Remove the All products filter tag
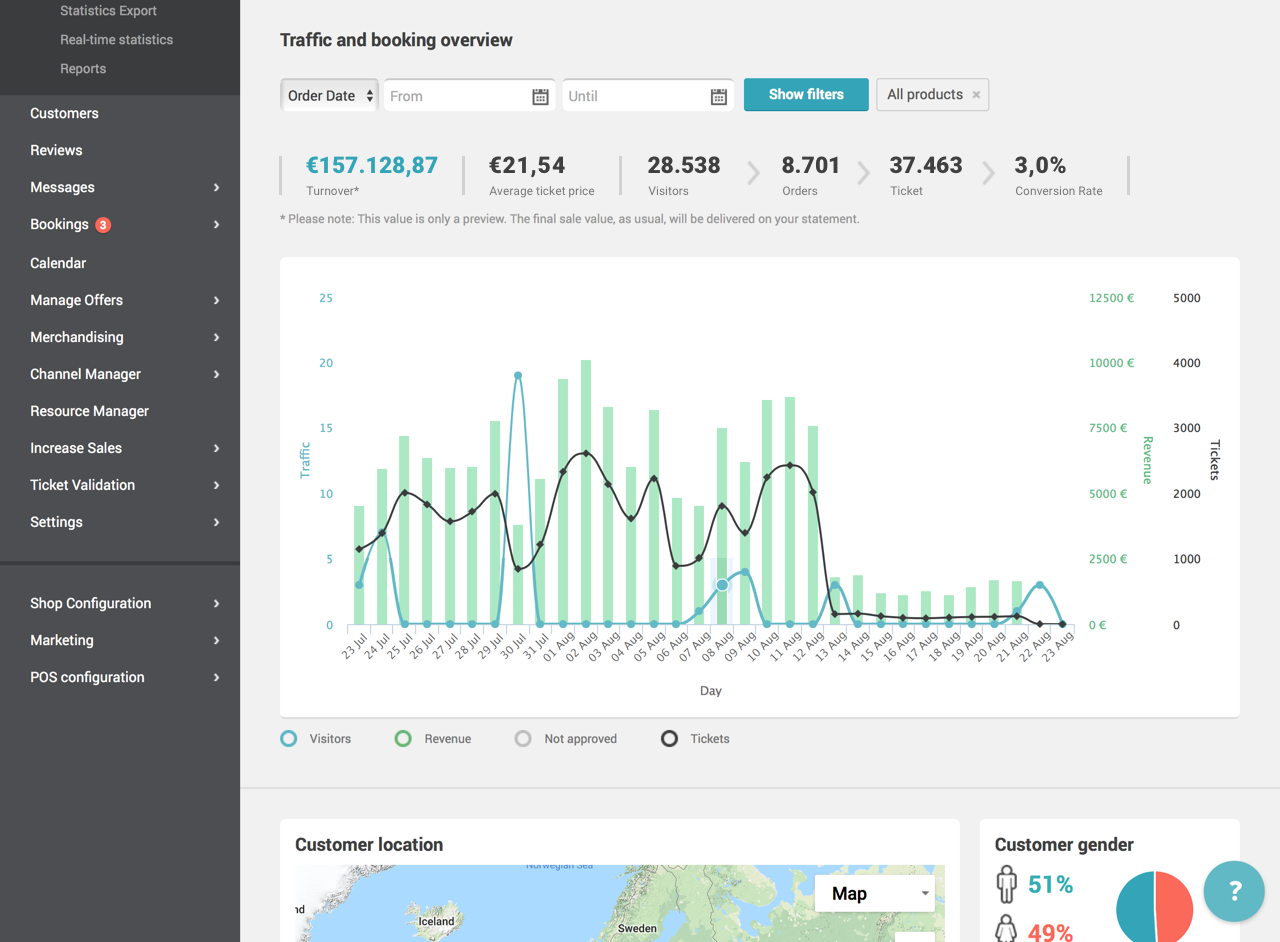The width and height of the screenshot is (1280, 942). pyautogui.click(x=976, y=95)
